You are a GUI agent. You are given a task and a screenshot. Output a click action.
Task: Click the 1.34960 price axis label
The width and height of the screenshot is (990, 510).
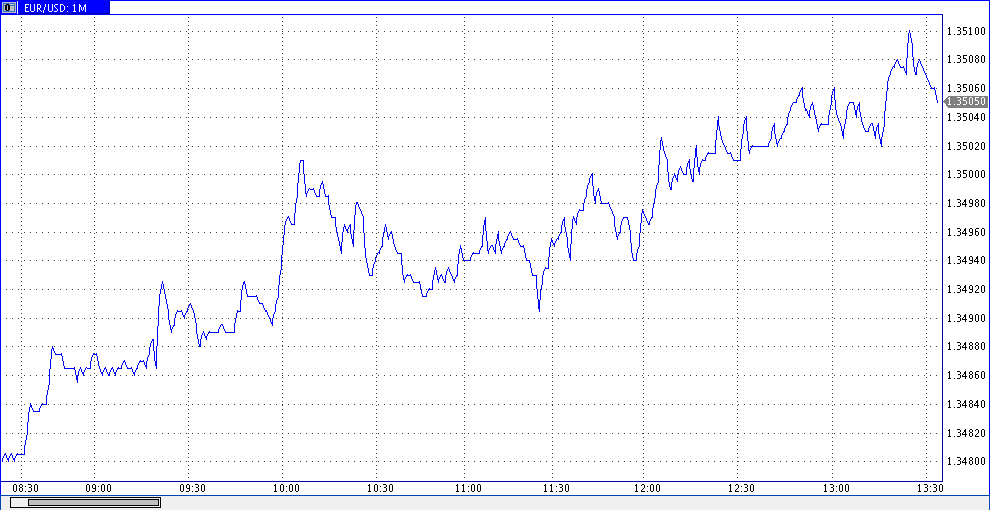pos(967,232)
